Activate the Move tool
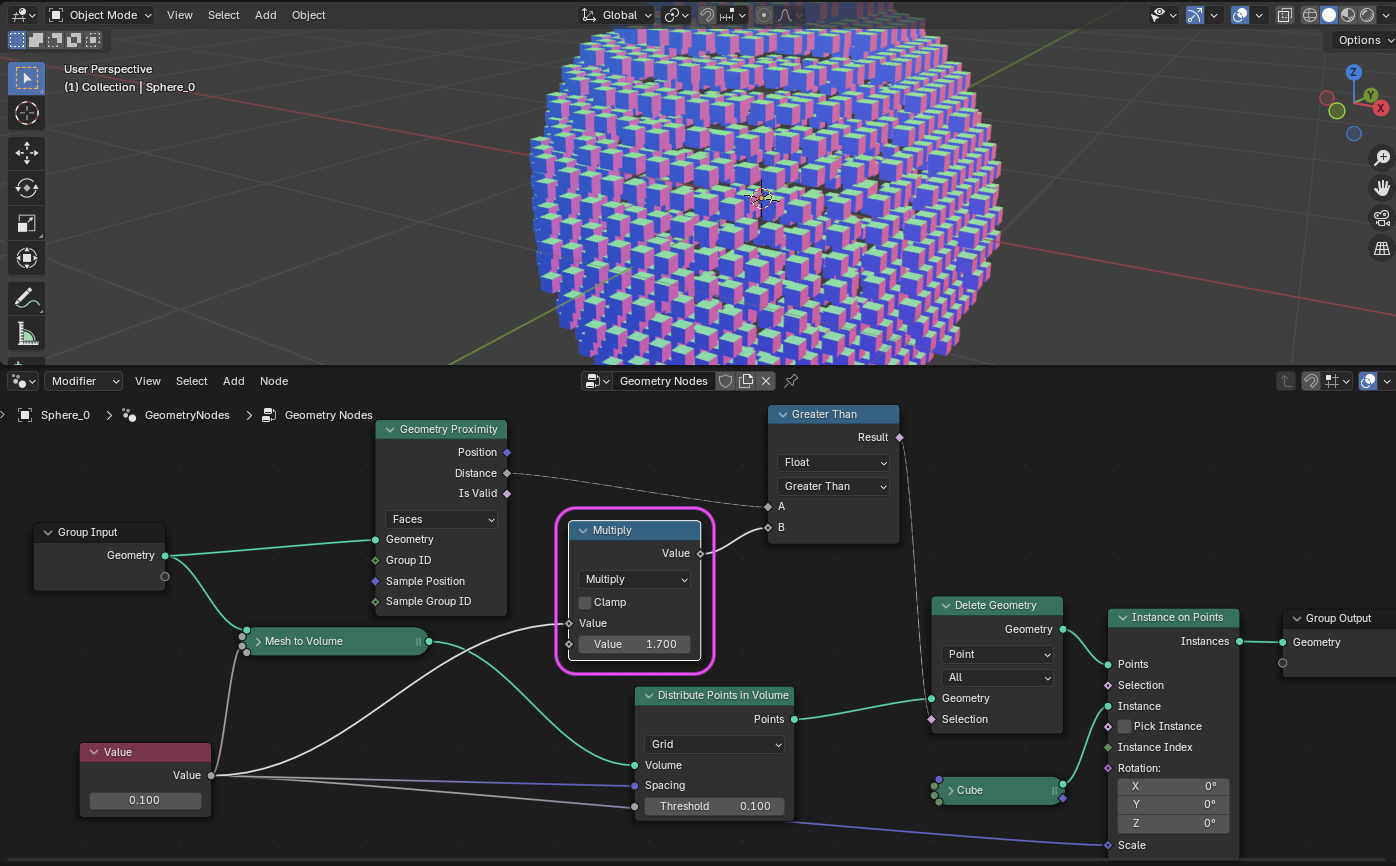Viewport: 1396px width, 866px height. 27,152
